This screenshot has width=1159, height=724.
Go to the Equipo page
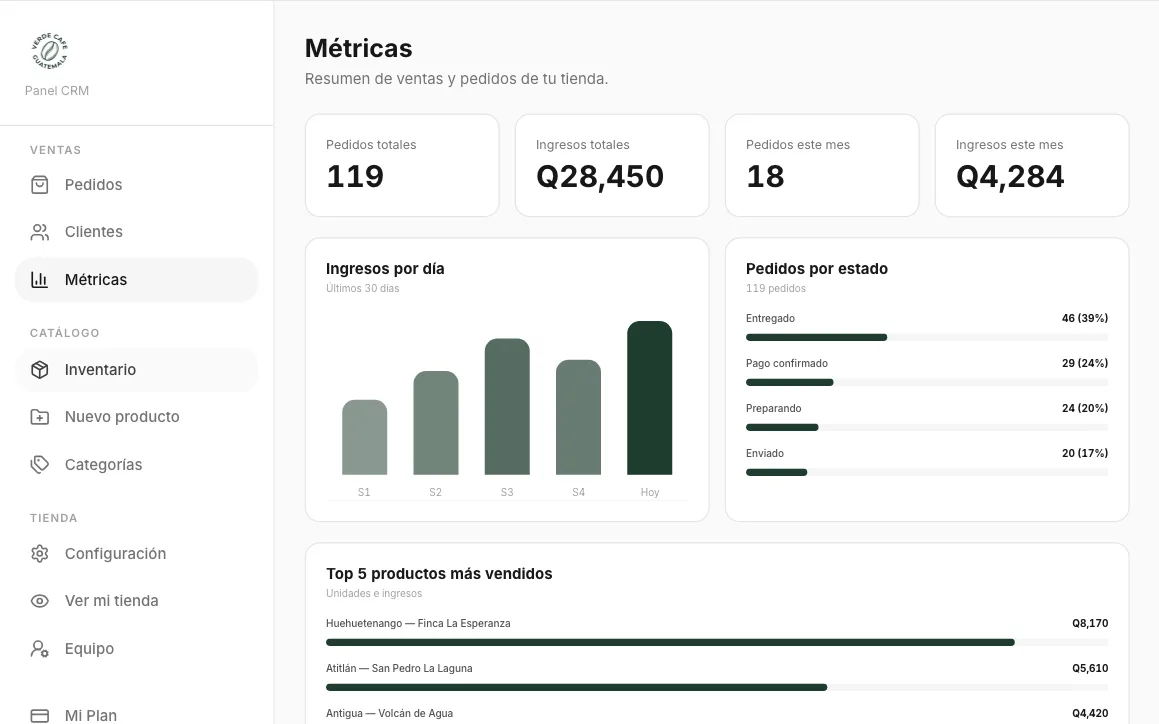[137, 649]
